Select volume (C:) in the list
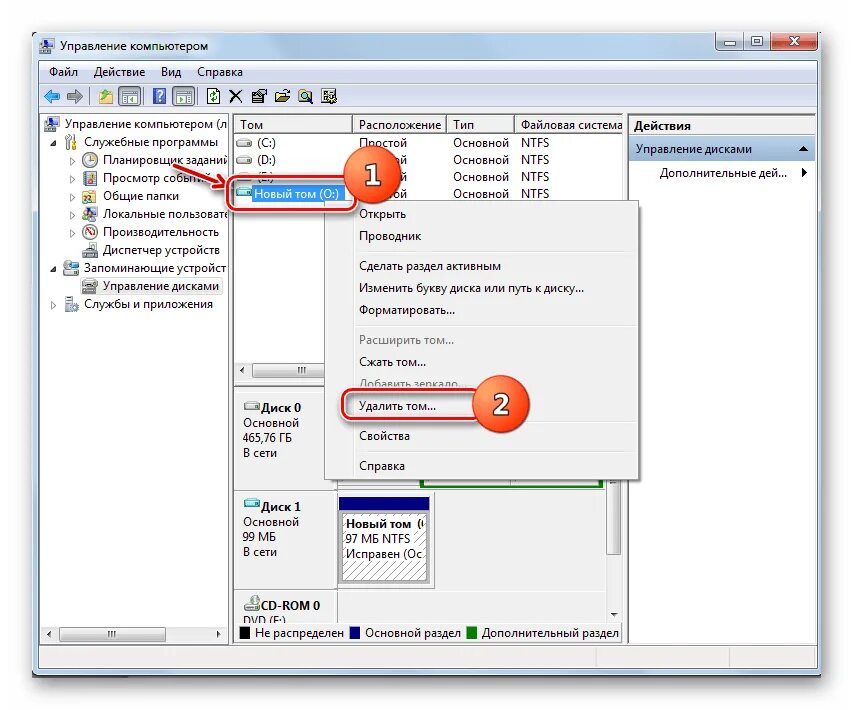This screenshot has height=710, width=853. pos(266,143)
